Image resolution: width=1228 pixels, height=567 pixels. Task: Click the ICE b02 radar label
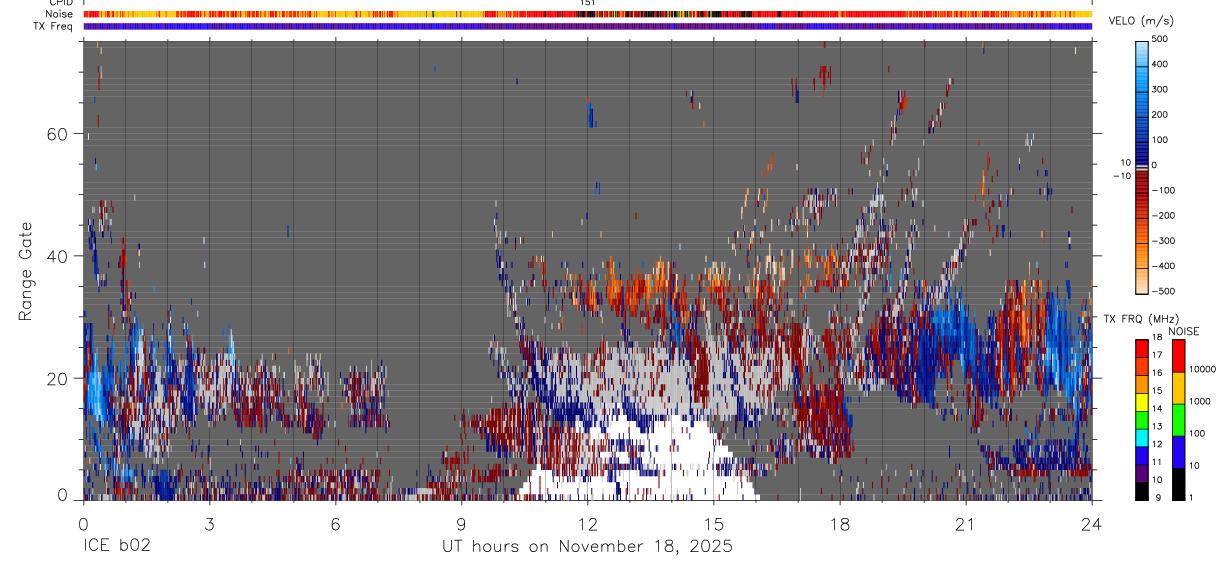117,547
